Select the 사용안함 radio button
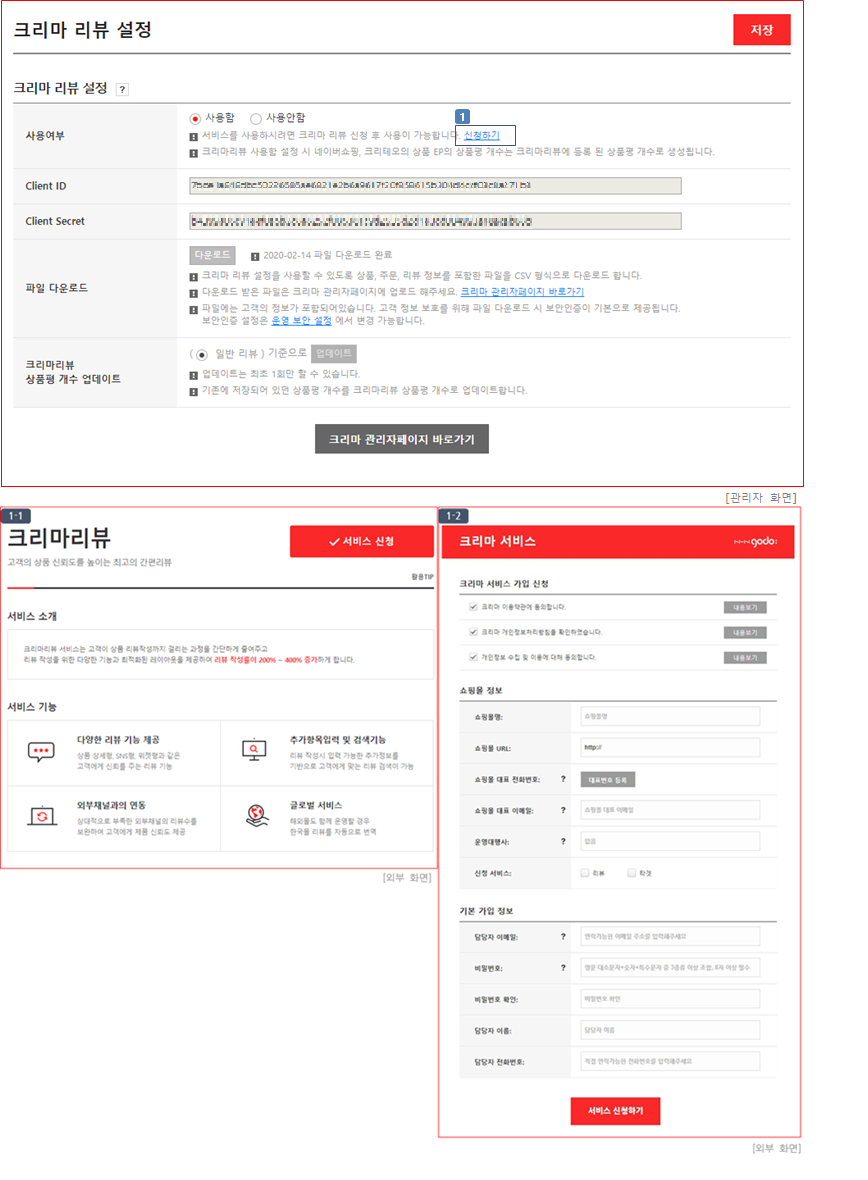The height and width of the screenshot is (1180, 868). click(256, 118)
